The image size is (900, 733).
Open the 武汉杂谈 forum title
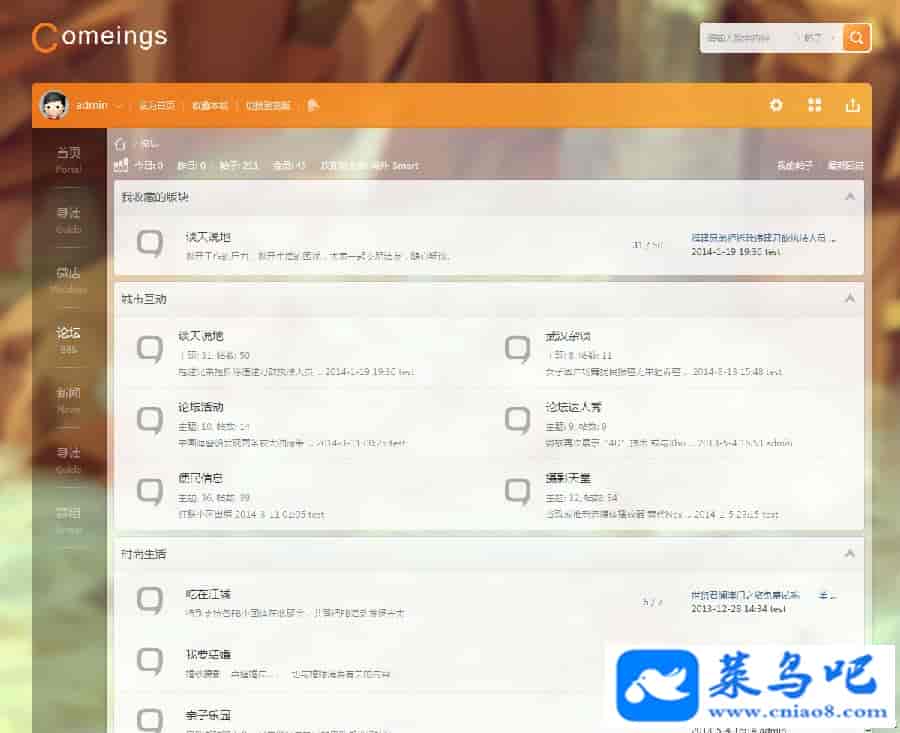(x=568, y=336)
